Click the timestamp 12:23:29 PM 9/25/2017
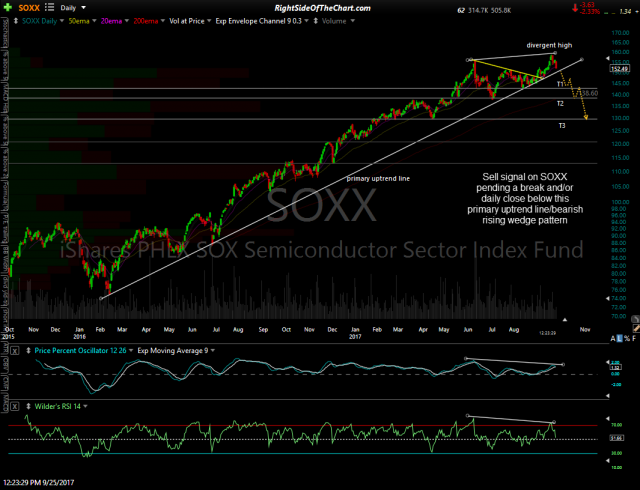 pyautogui.click(x=38, y=483)
